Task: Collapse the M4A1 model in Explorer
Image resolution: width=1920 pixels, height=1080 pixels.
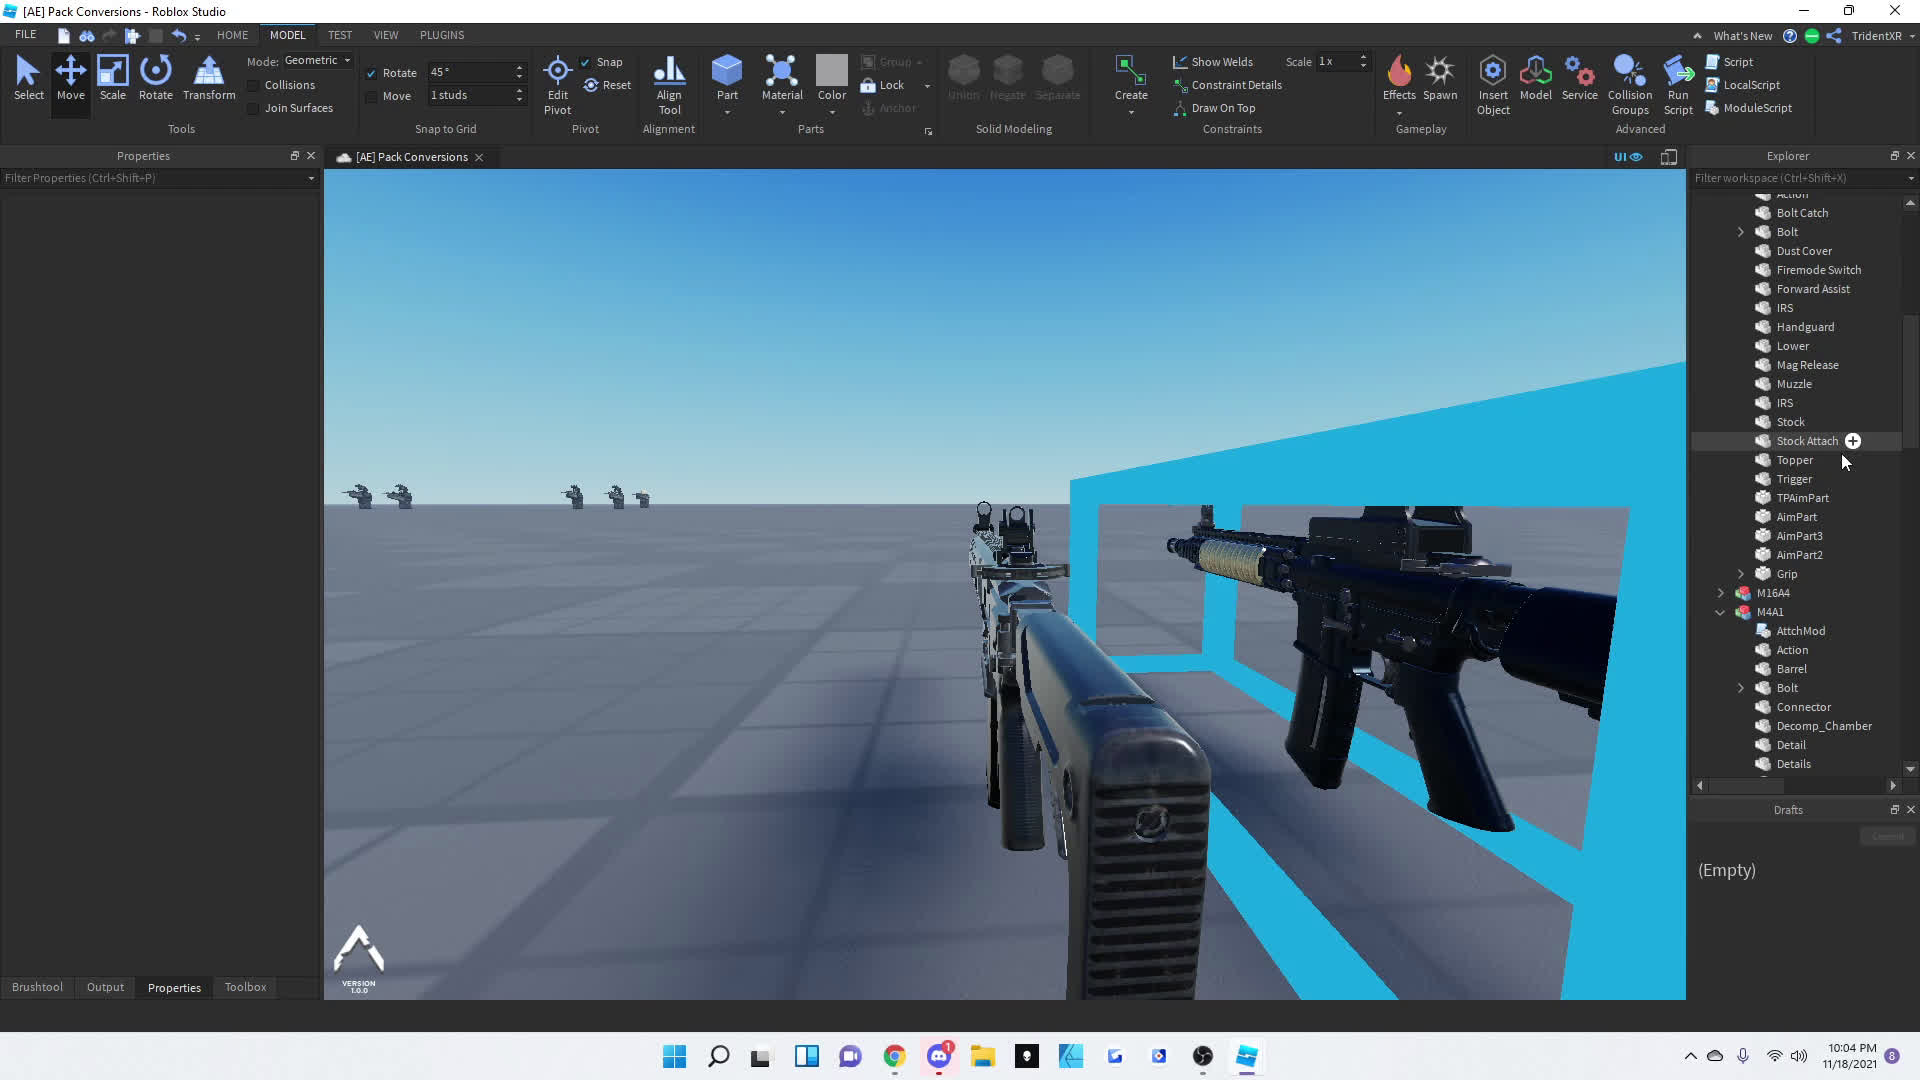Action: (1721, 612)
